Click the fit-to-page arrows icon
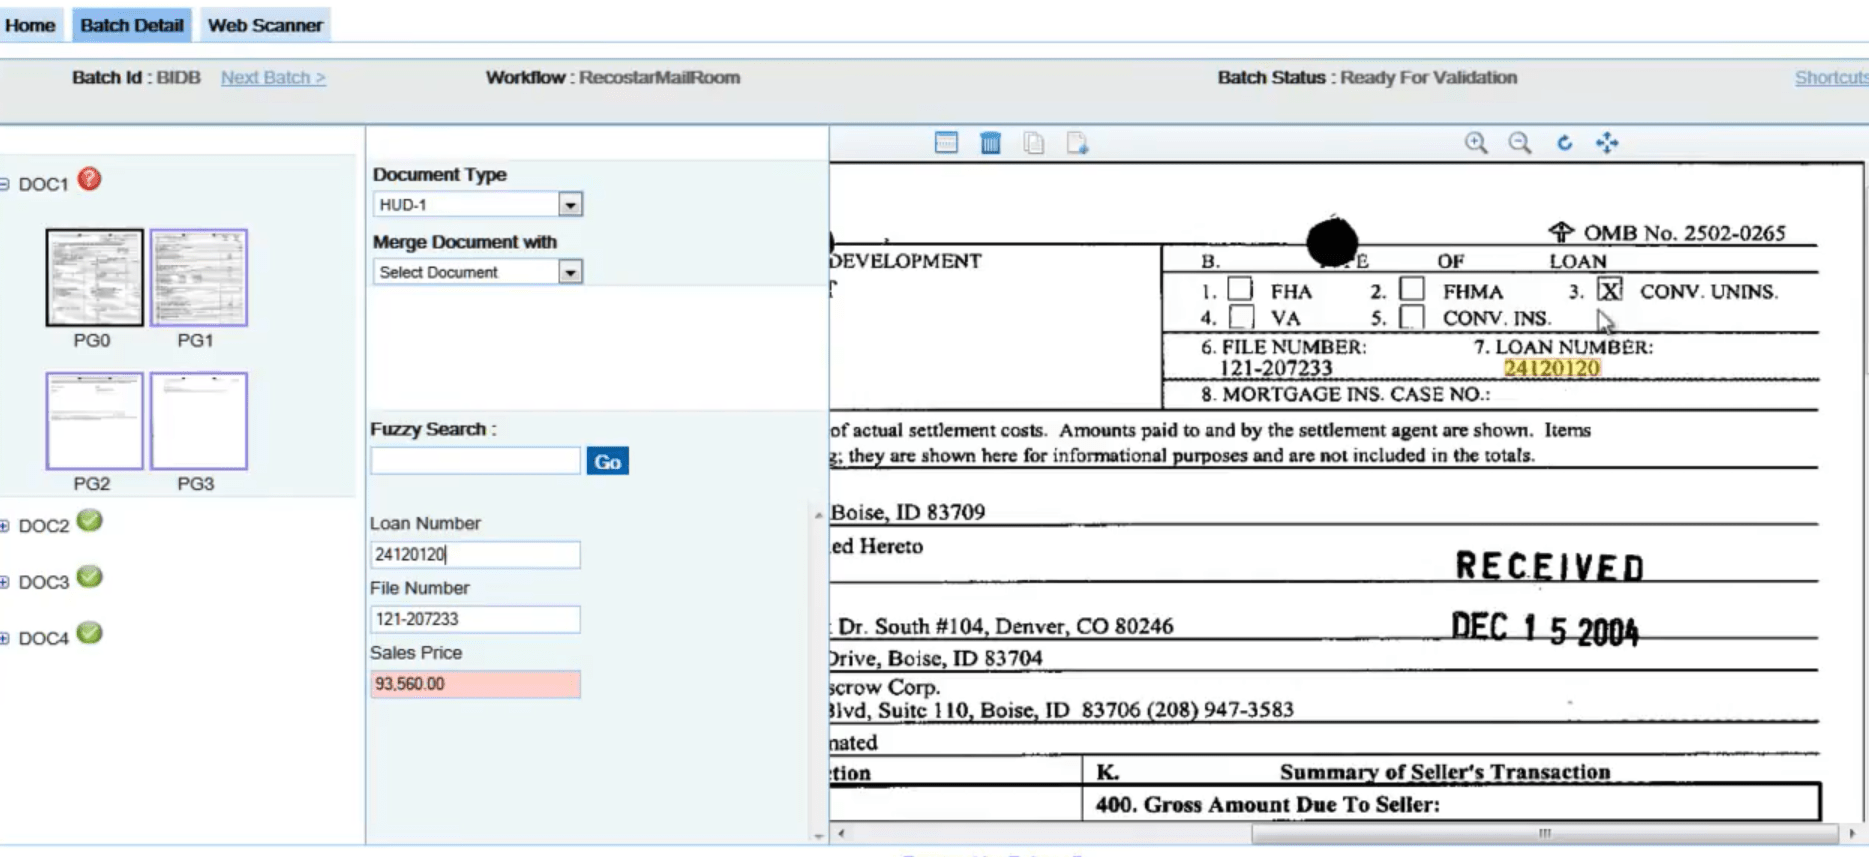Viewport: 1869px width, 857px height. [x=1607, y=143]
